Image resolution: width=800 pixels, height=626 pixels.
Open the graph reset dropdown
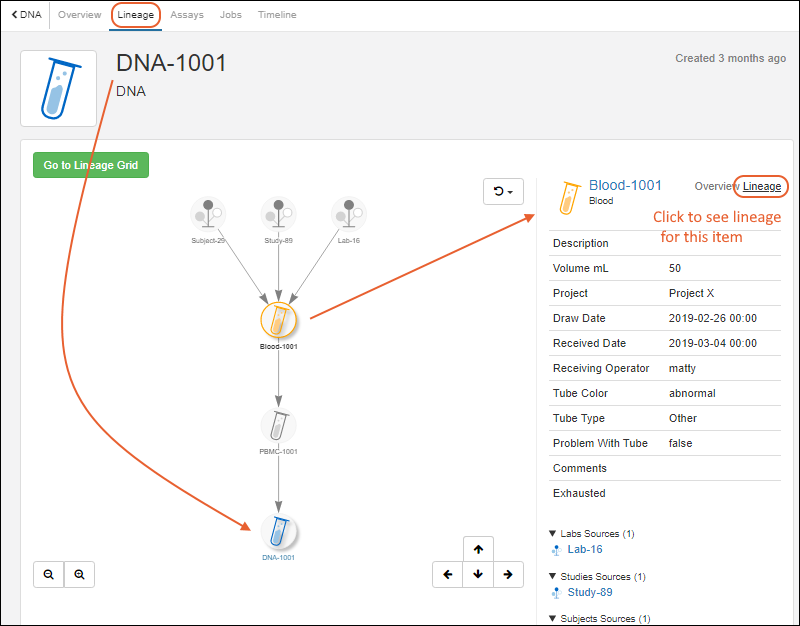(x=503, y=191)
